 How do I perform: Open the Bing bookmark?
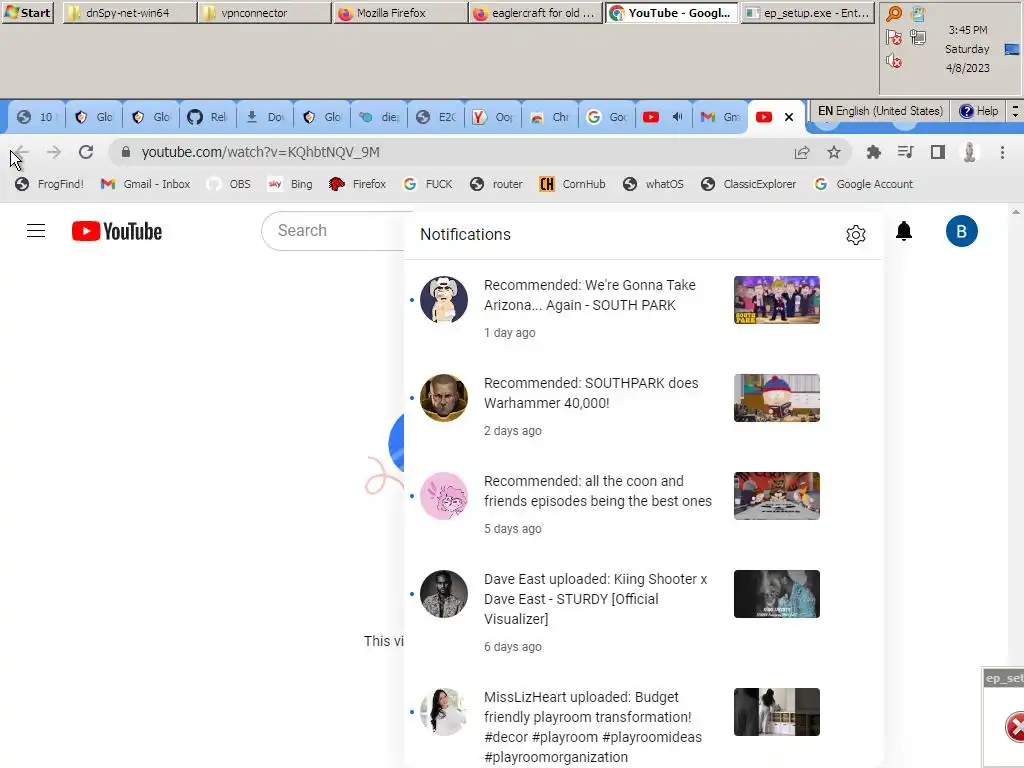(290, 184)
